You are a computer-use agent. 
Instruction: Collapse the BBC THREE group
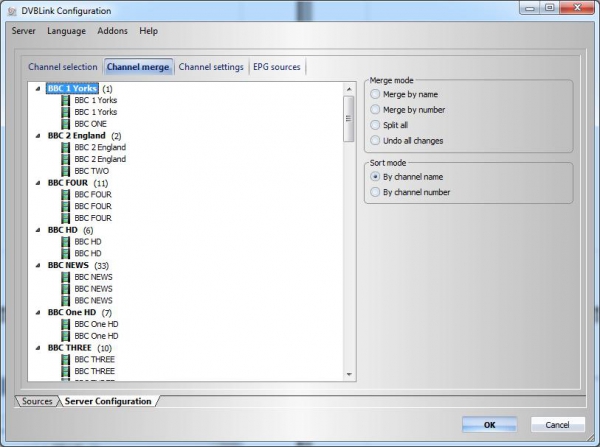tap(38, 348)
